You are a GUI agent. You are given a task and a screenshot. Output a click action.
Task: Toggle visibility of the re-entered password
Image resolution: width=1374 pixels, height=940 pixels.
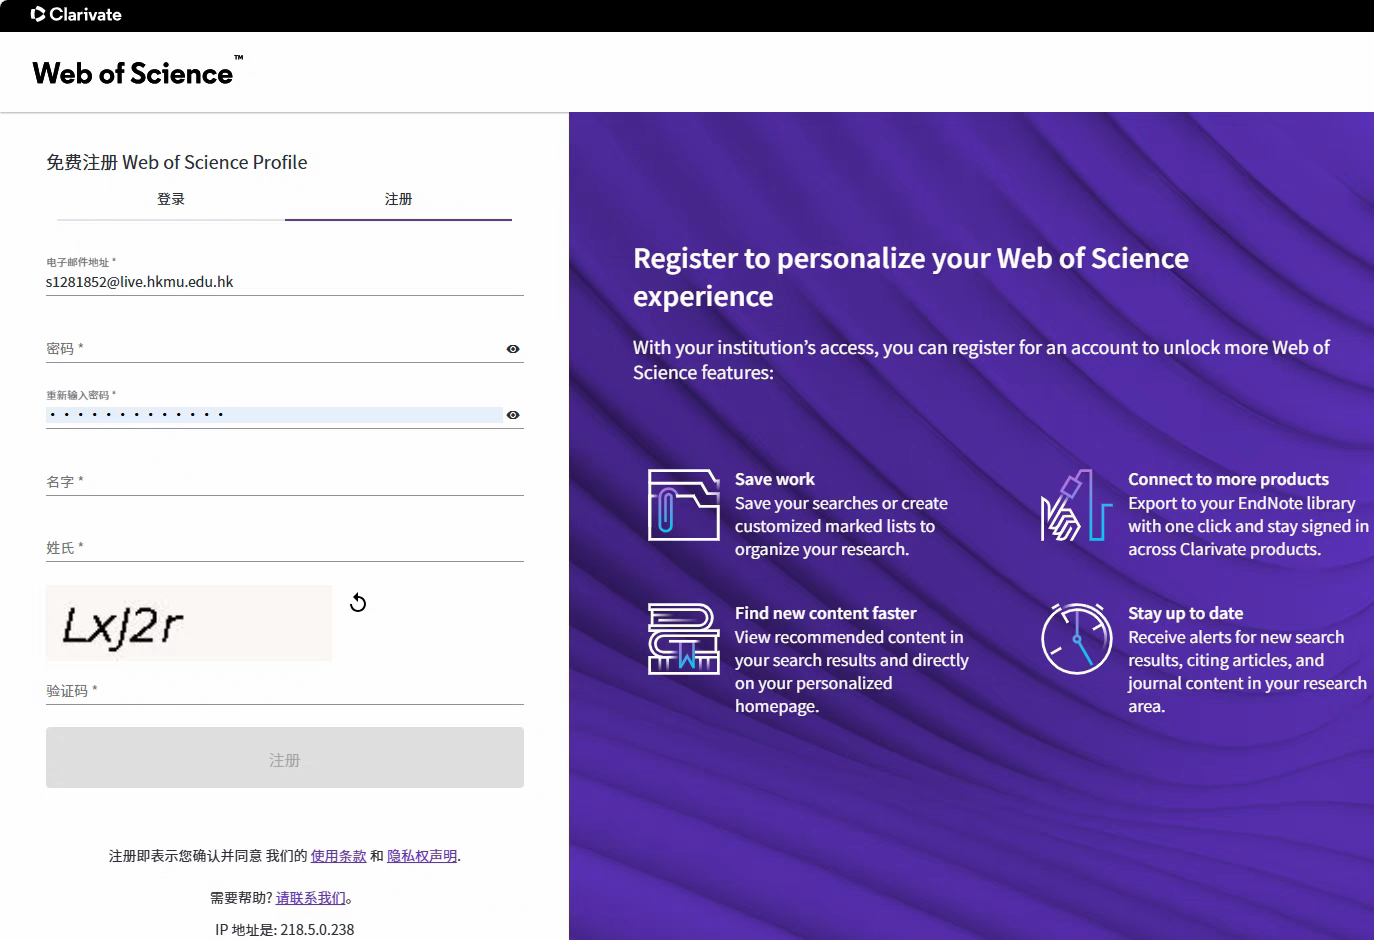point(513,415)
